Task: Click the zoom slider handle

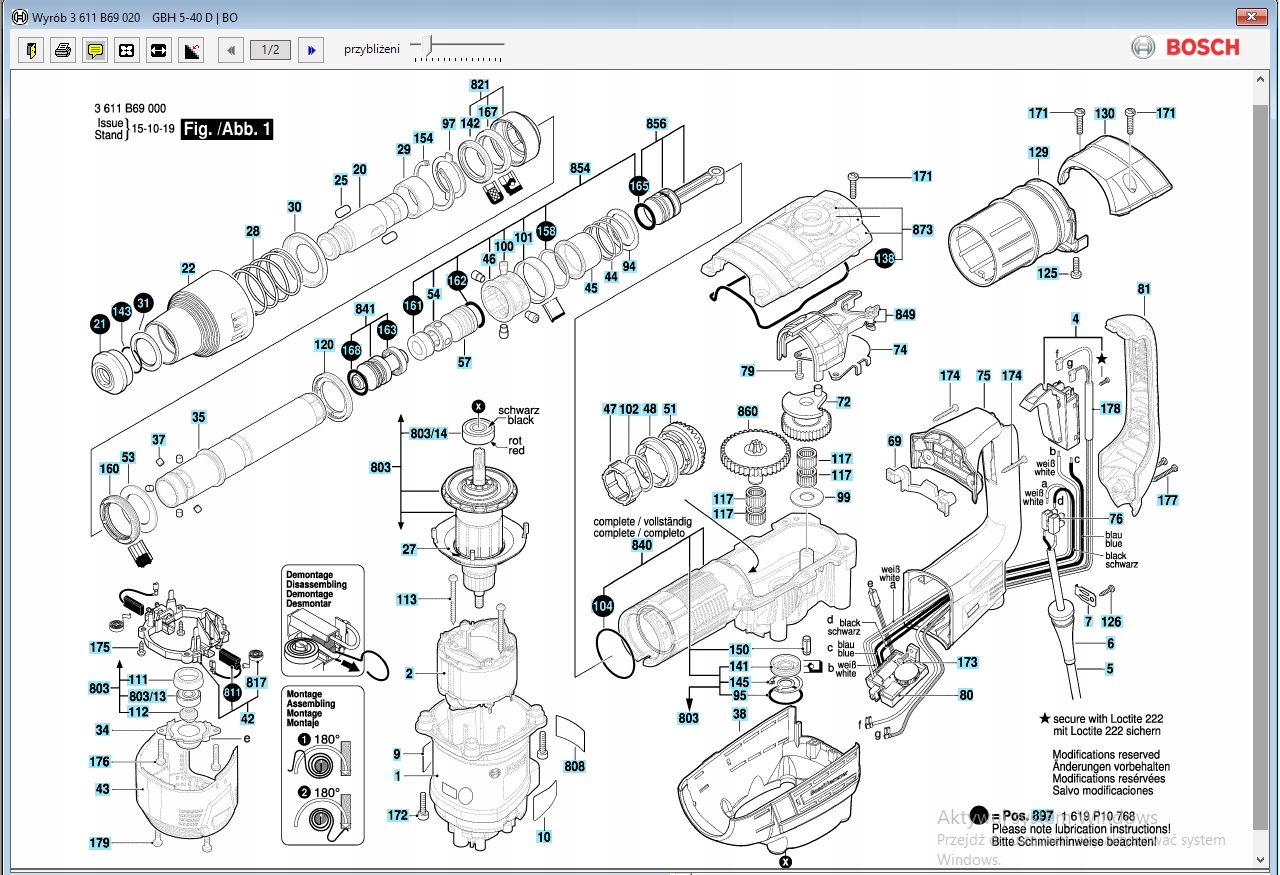Action: coord(429,45)
